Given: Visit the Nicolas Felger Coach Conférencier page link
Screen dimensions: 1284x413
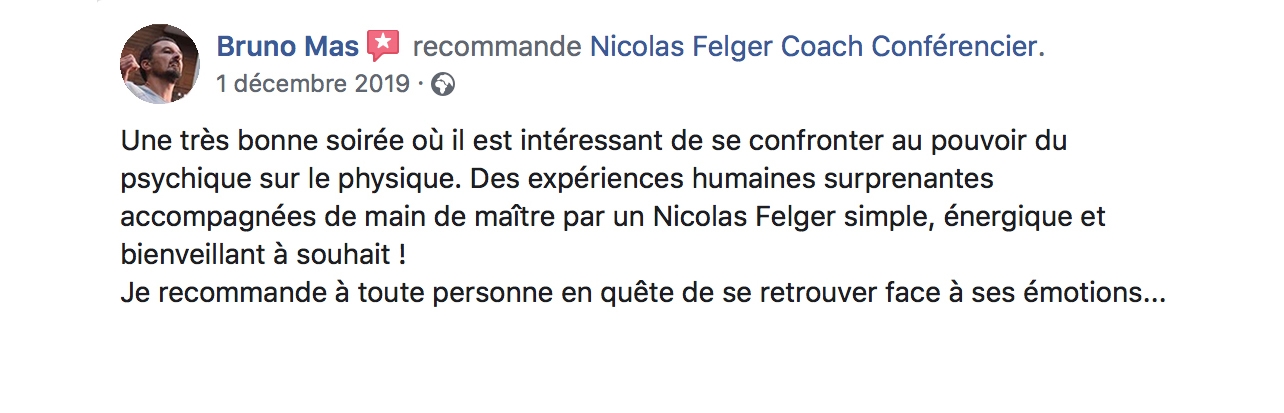Looking at the screenshot, I should coord(814,46).
